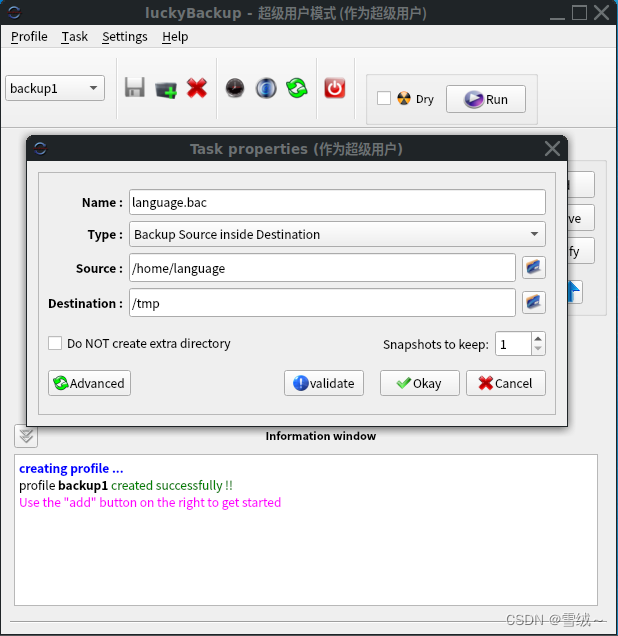This screenshot has width=618, height=636.
Task: Click the Run button
Action: (x=486, y=99)
